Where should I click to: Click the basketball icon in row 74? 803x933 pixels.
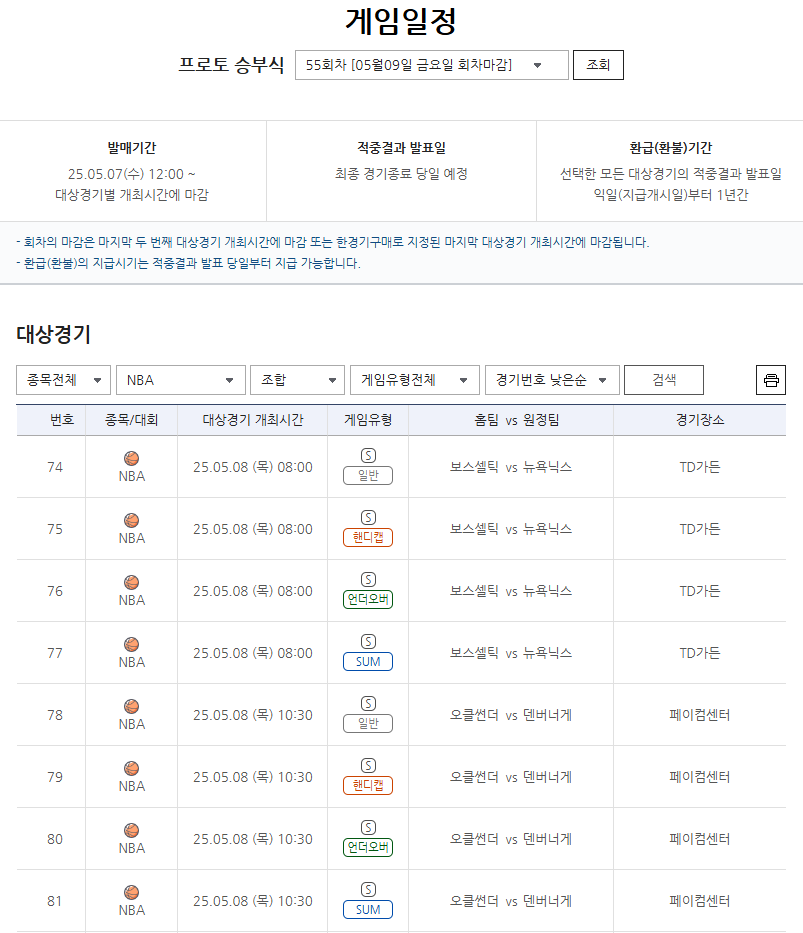(132, 458)
